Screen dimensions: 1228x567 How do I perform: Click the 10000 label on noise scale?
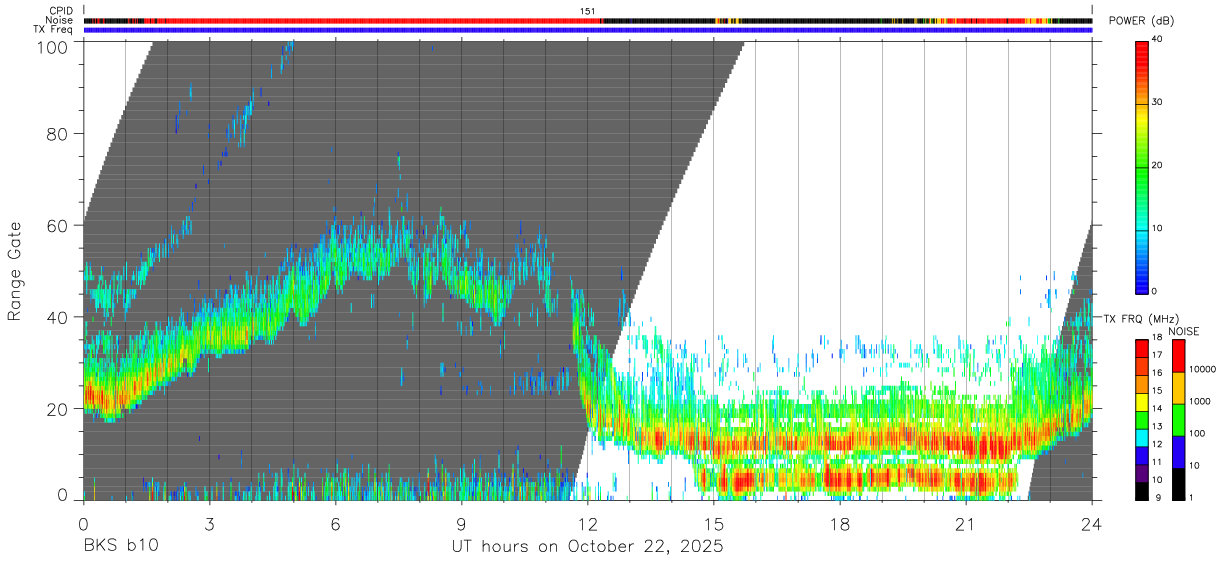(x=1202, y=370)
